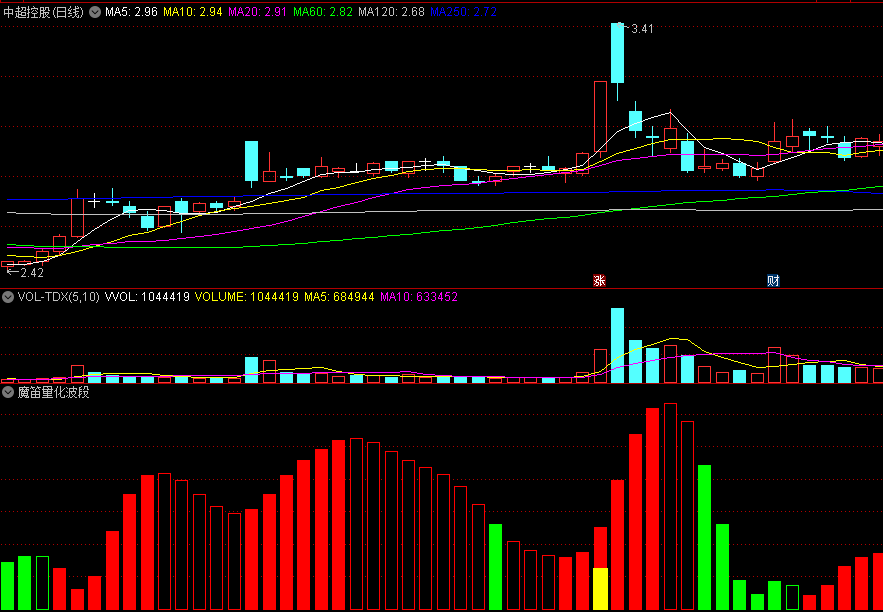Click the 魔笛量化波段 indicator title

pyautogui.click(x=53, y=392)
